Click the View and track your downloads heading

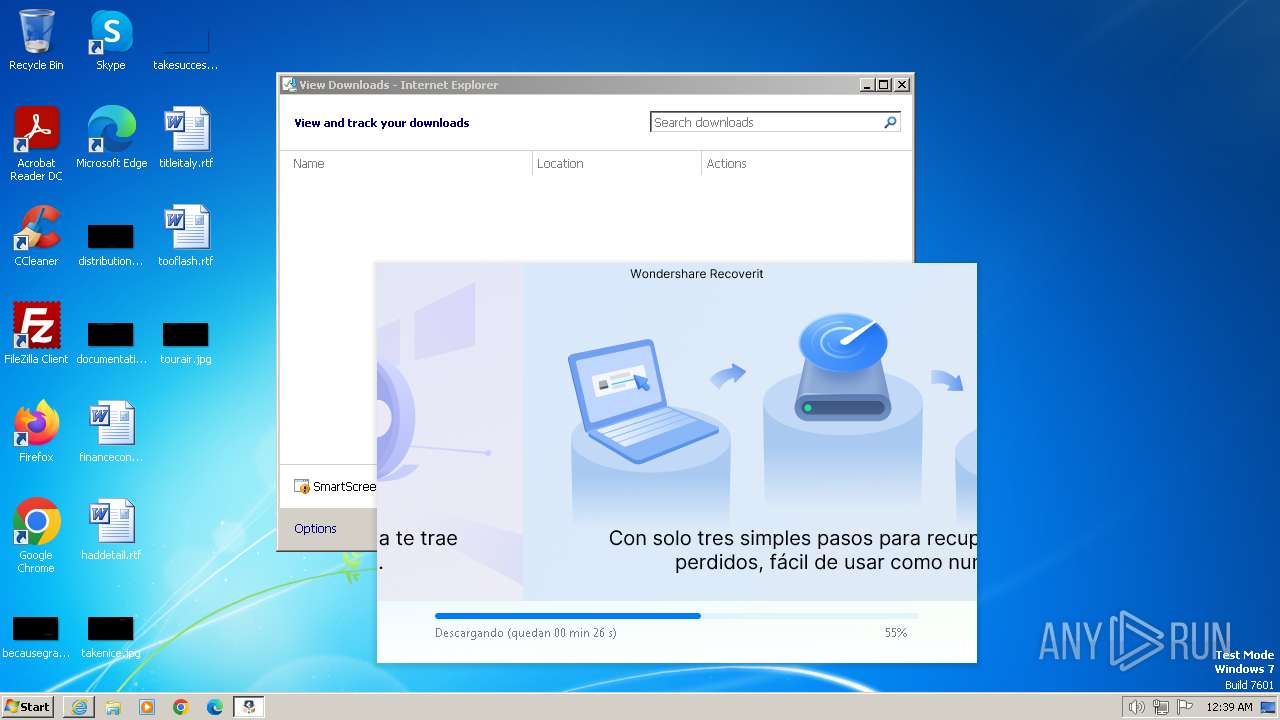coord(381,123)
